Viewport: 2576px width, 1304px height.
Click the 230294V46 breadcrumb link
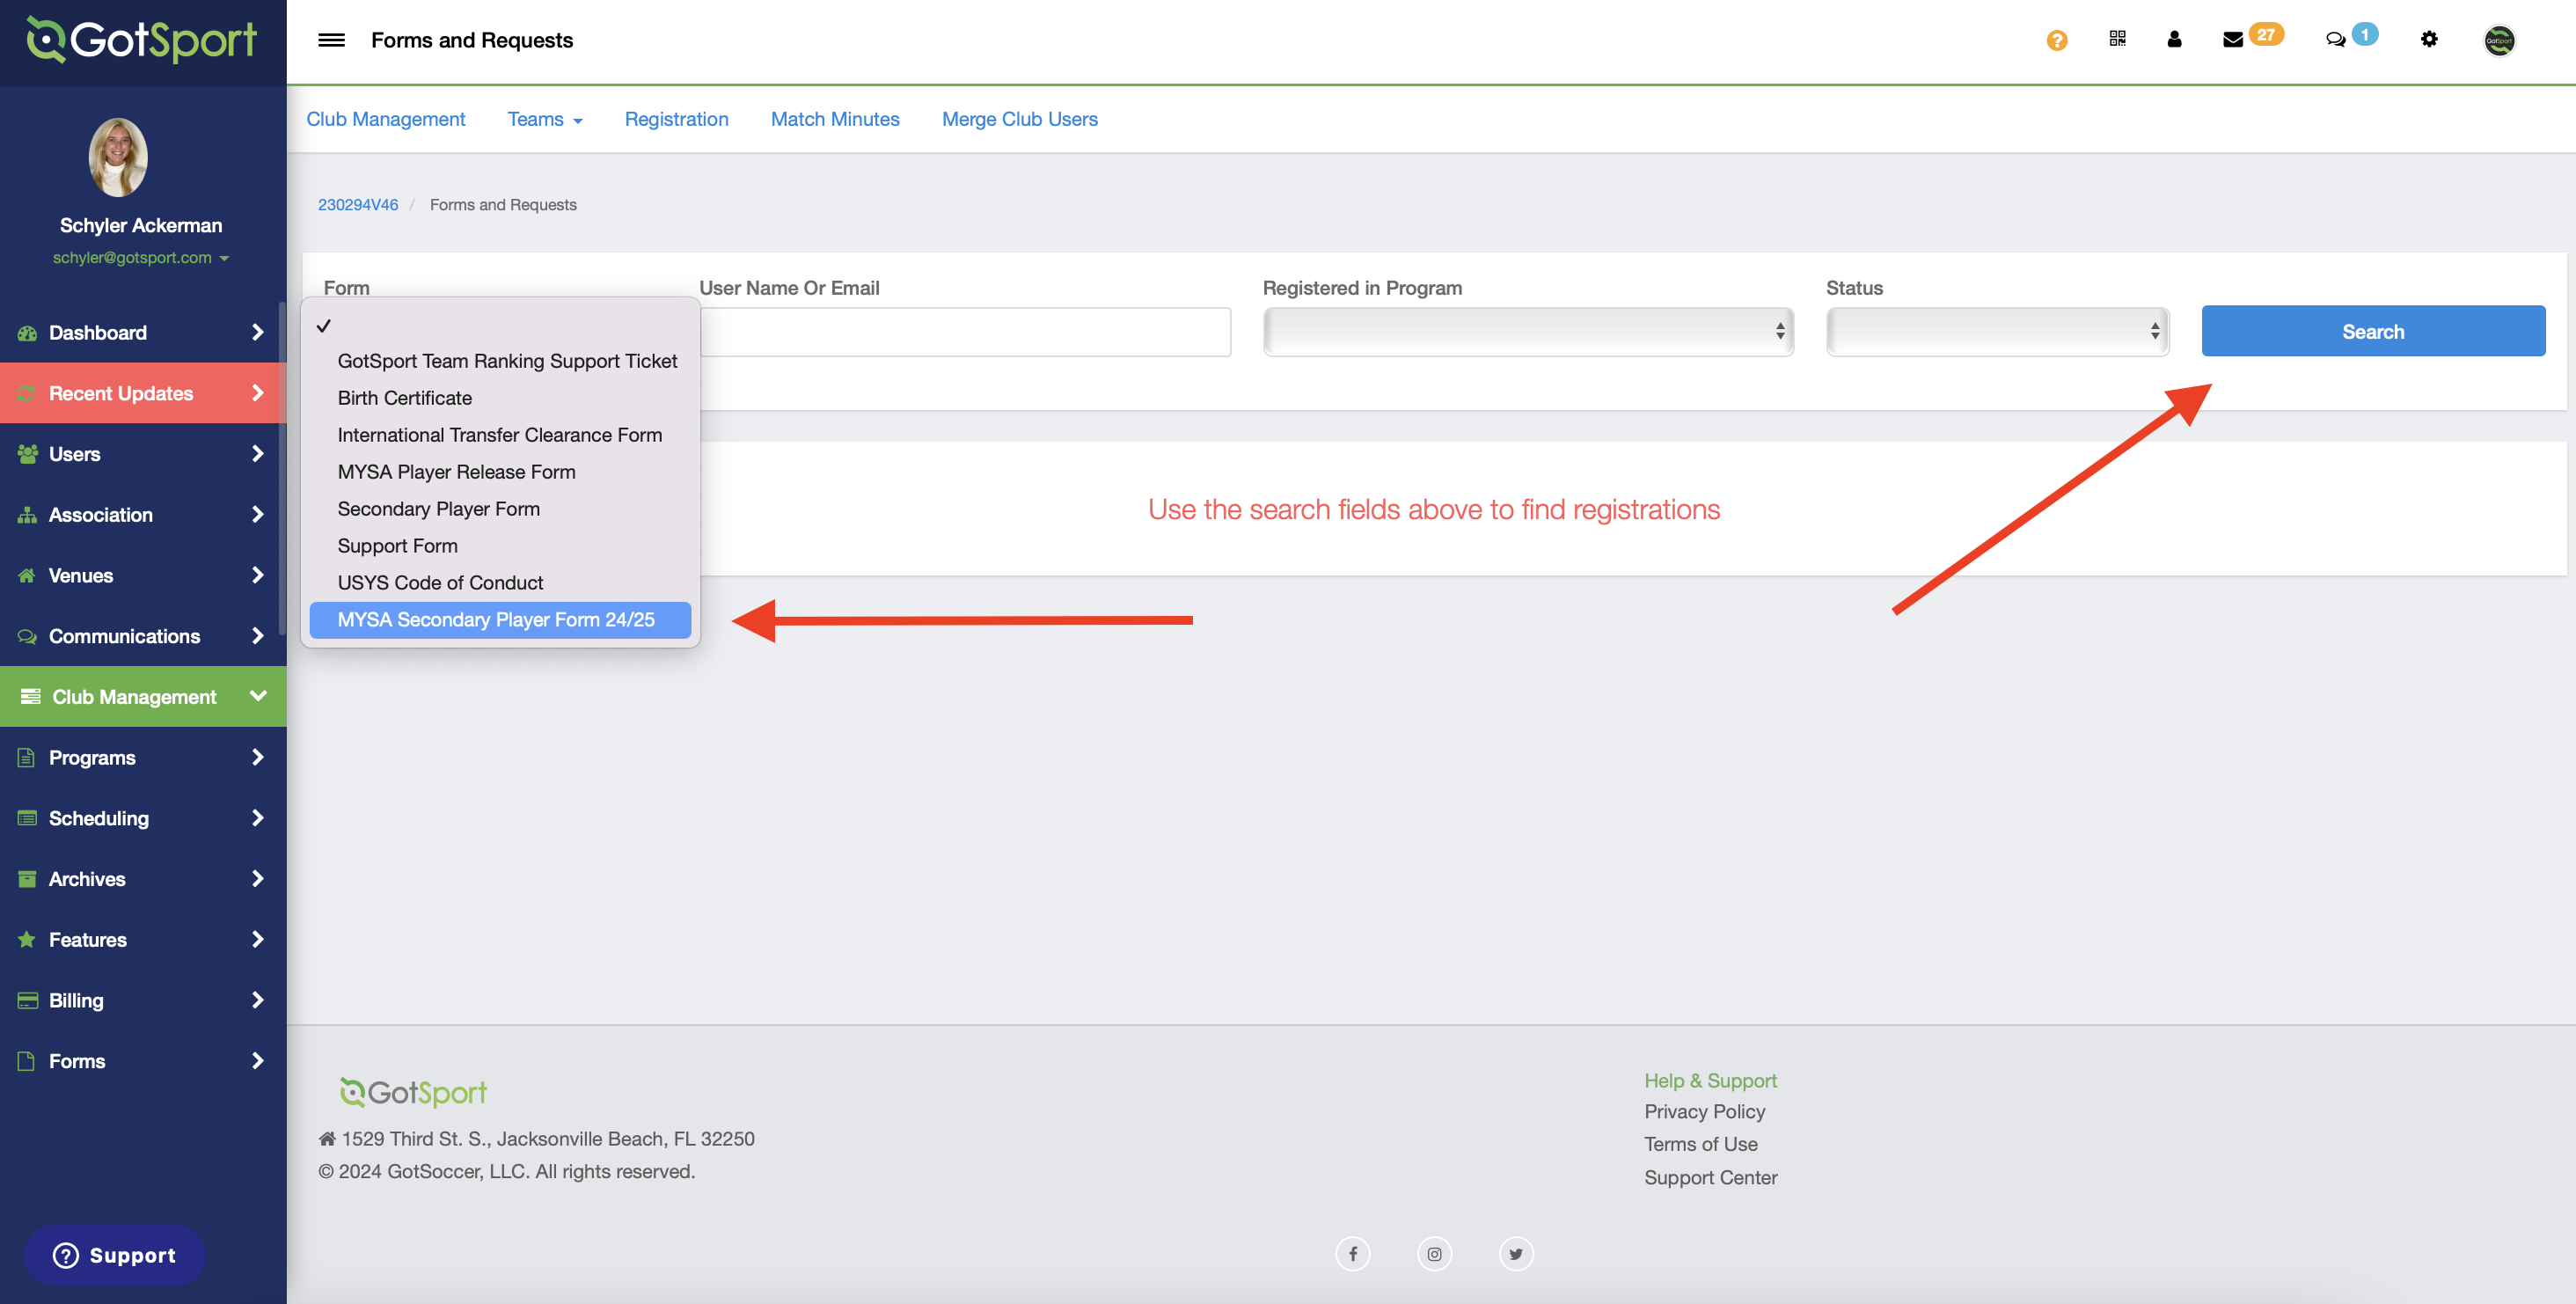[x=358, y=204]
